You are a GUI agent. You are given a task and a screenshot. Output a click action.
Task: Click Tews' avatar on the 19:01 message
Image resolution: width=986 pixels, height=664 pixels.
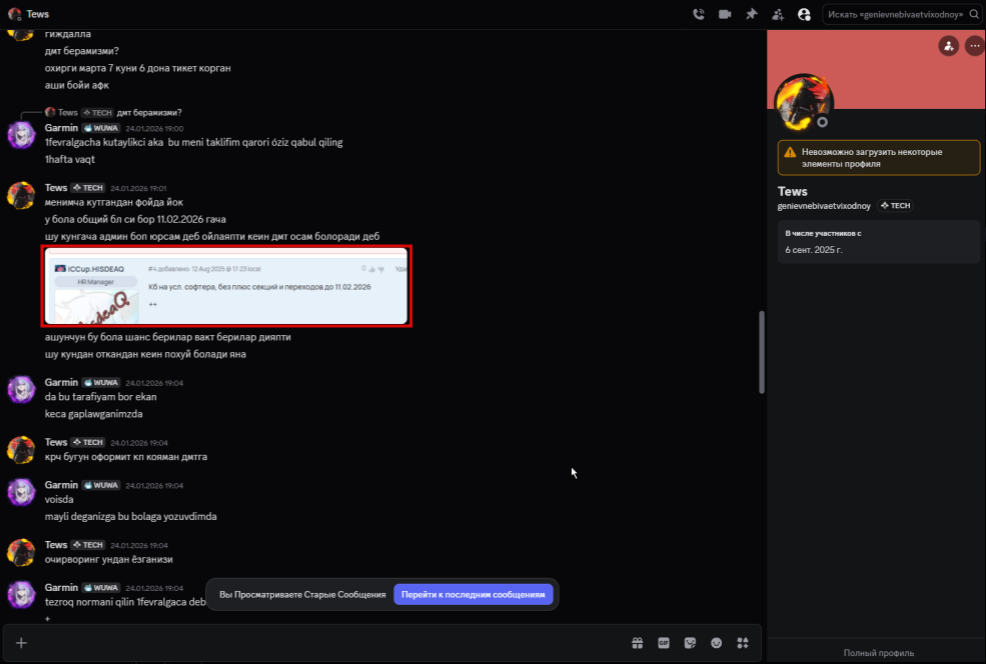(21, 195)
